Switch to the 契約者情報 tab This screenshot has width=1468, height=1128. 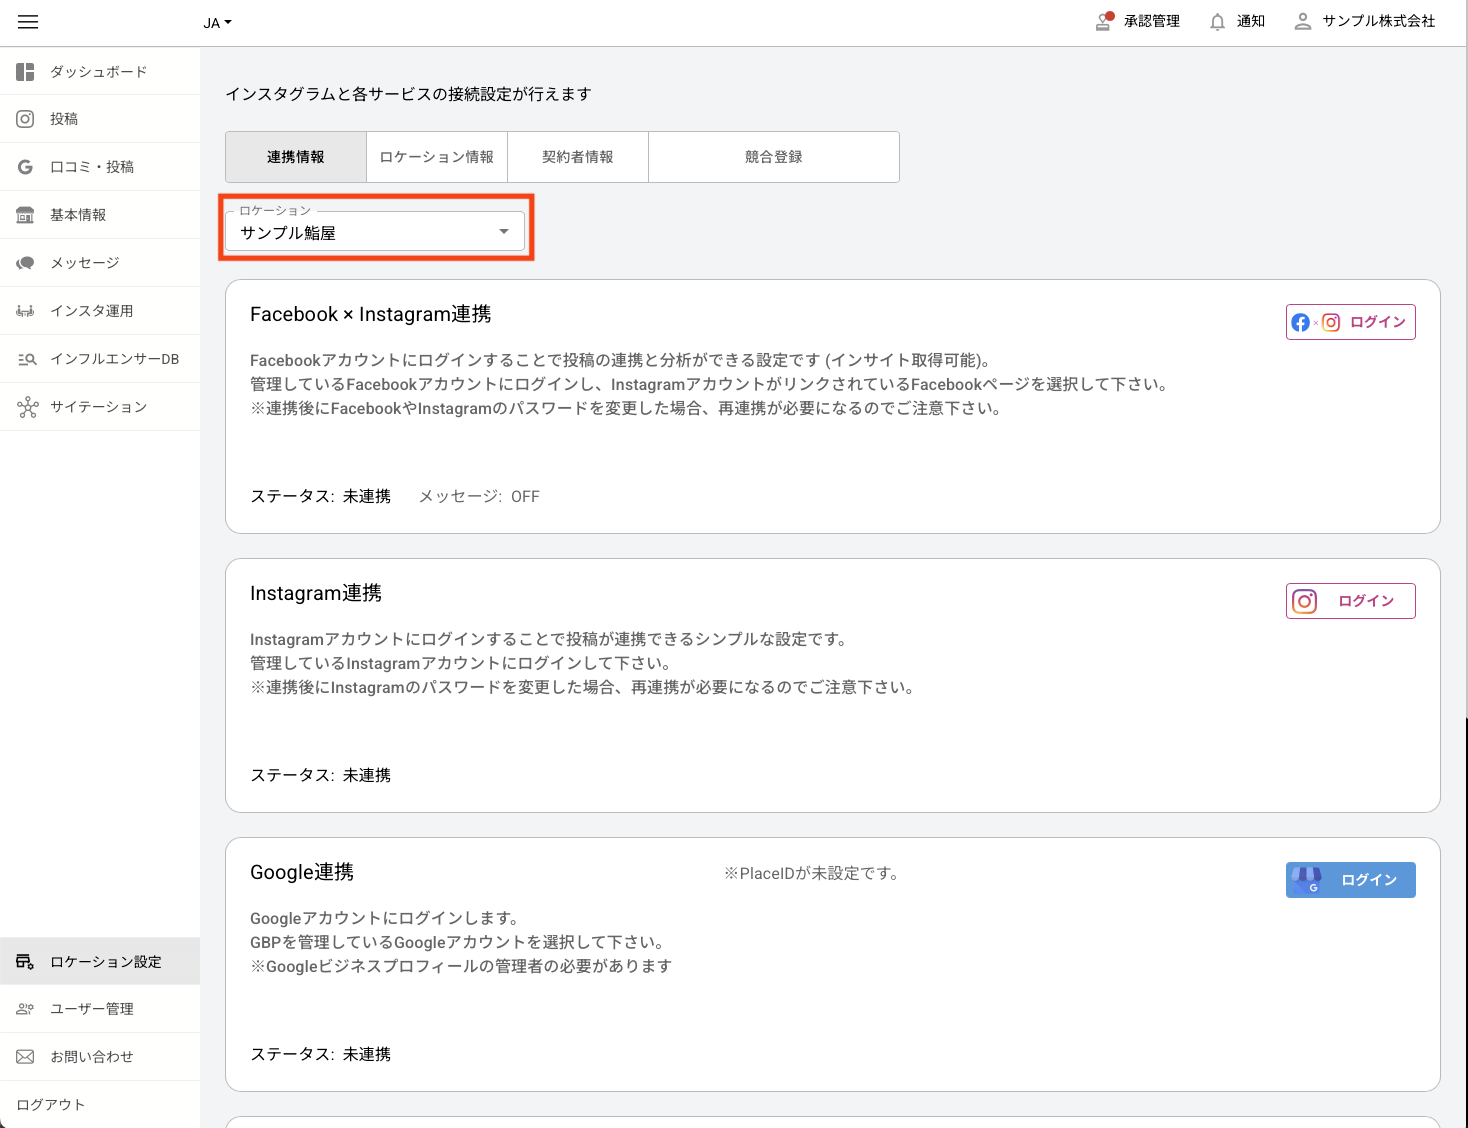coord(578,157)
